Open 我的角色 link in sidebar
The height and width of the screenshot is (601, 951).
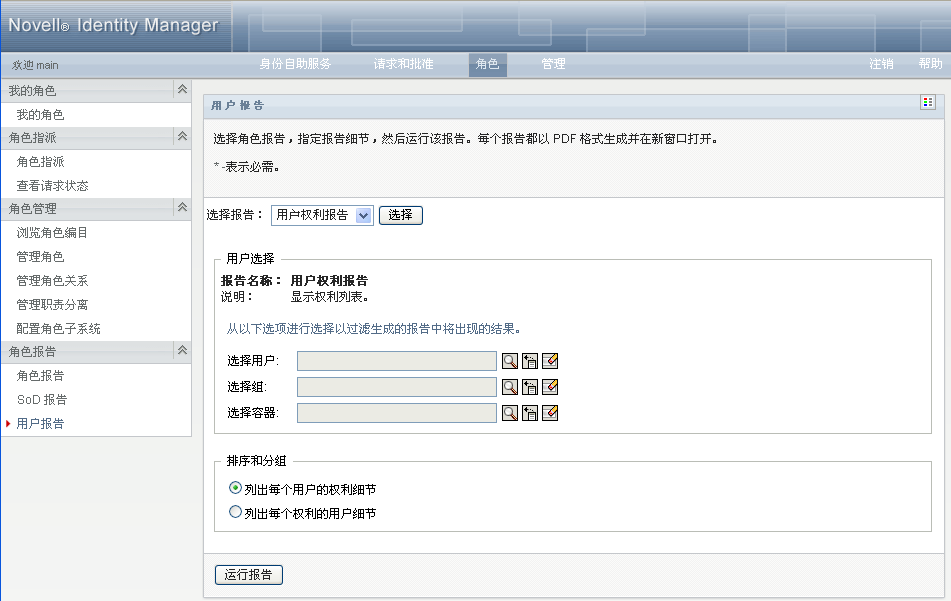pos(40,115)
